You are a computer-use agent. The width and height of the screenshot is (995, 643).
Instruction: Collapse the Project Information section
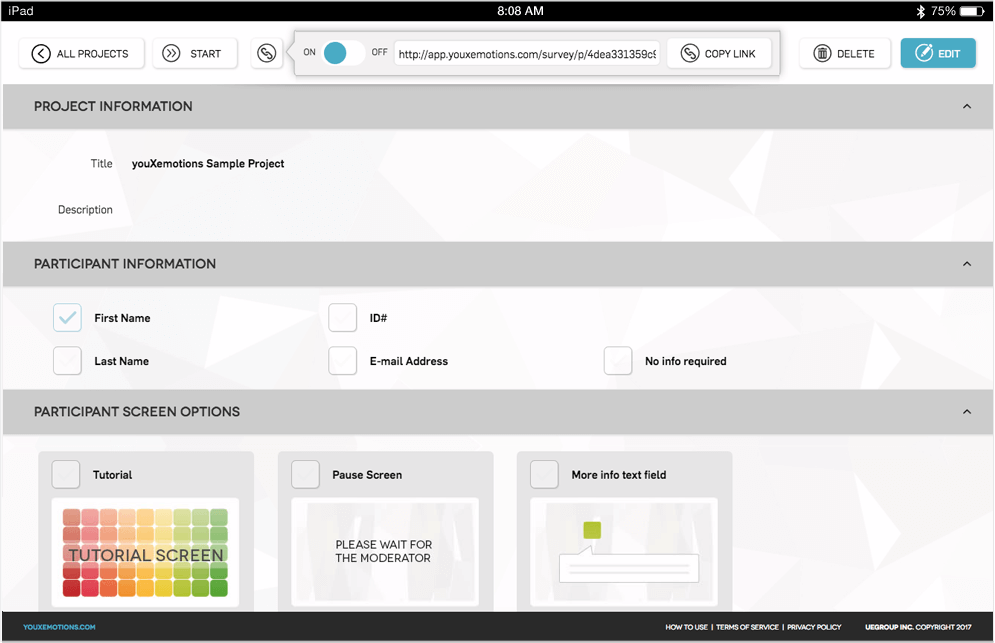pos(966,106)
